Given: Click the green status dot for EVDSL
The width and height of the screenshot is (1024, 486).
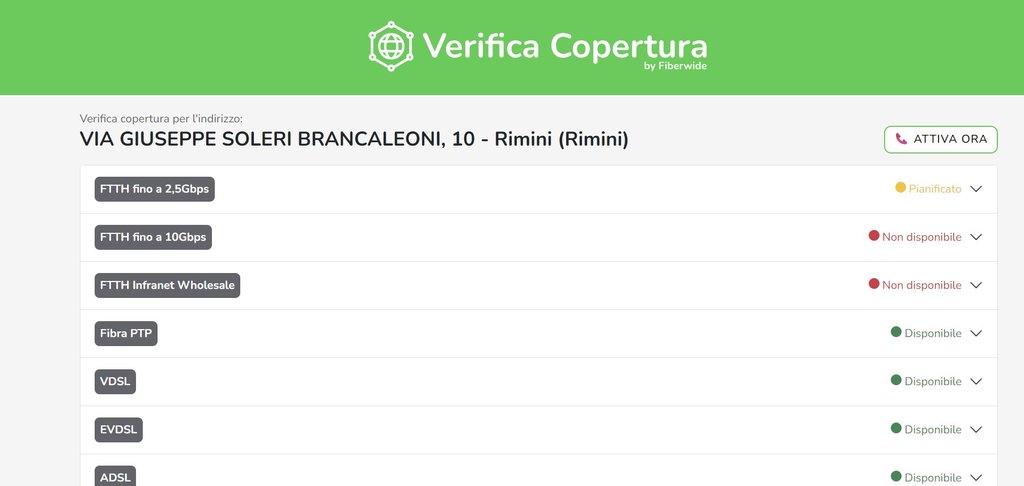Looking at the screenshot, I should [x=896, y=428].
